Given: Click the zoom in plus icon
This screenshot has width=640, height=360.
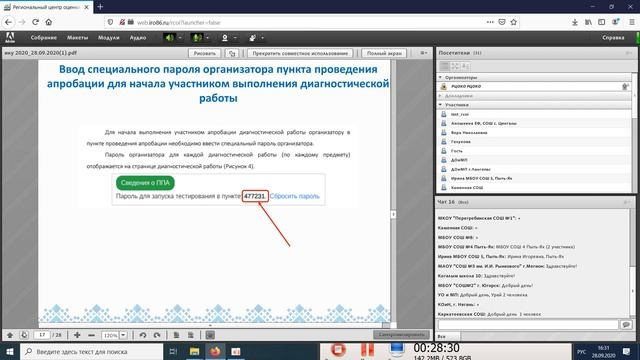Looking at the screenshot, I should pos(77,335).
